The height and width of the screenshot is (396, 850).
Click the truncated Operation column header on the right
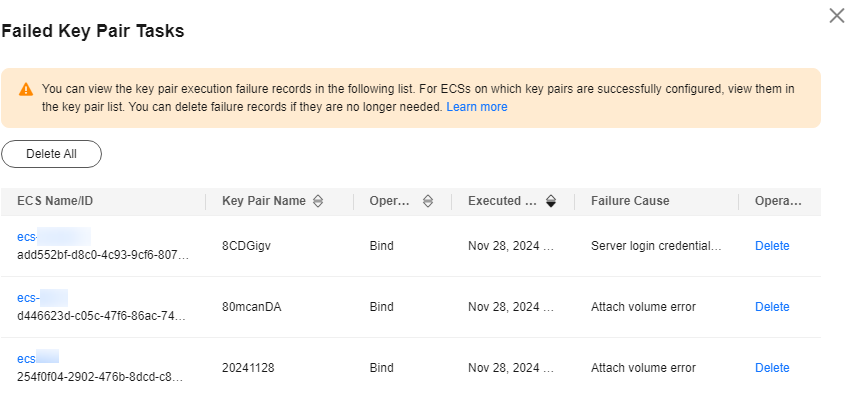tap(778, 201)
